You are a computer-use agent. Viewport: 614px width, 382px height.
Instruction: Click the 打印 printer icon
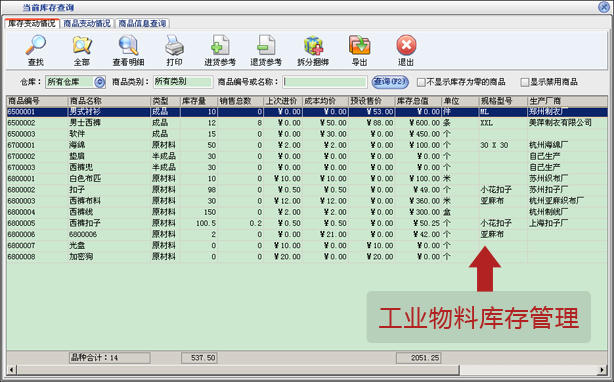174,45
